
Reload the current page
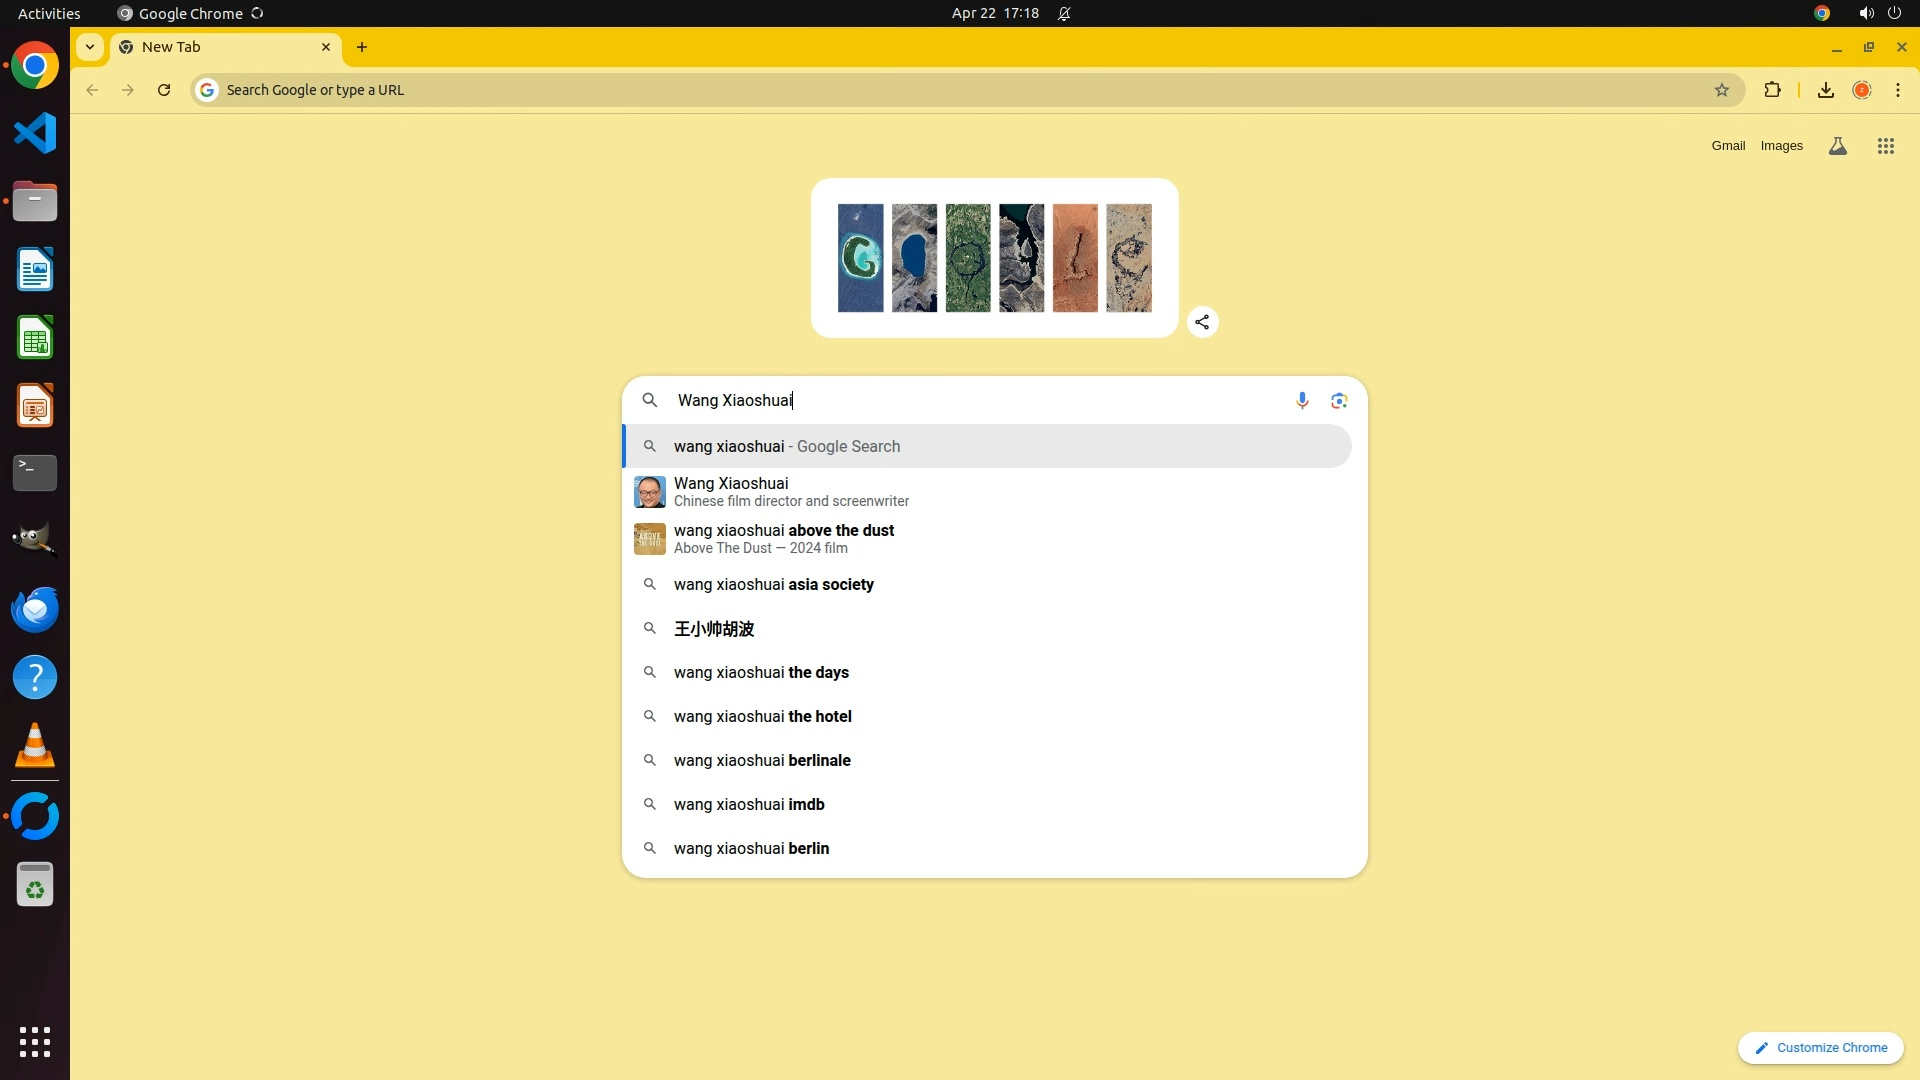point(164,90)
